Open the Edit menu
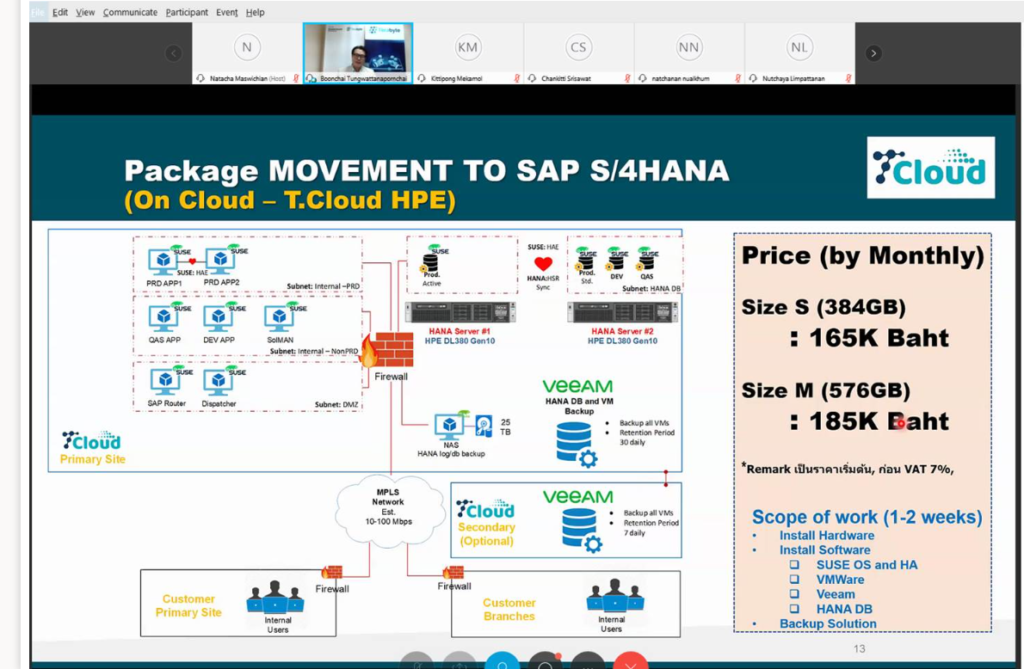The height and width of the screenshot is (669, 1024). (60, 12)
